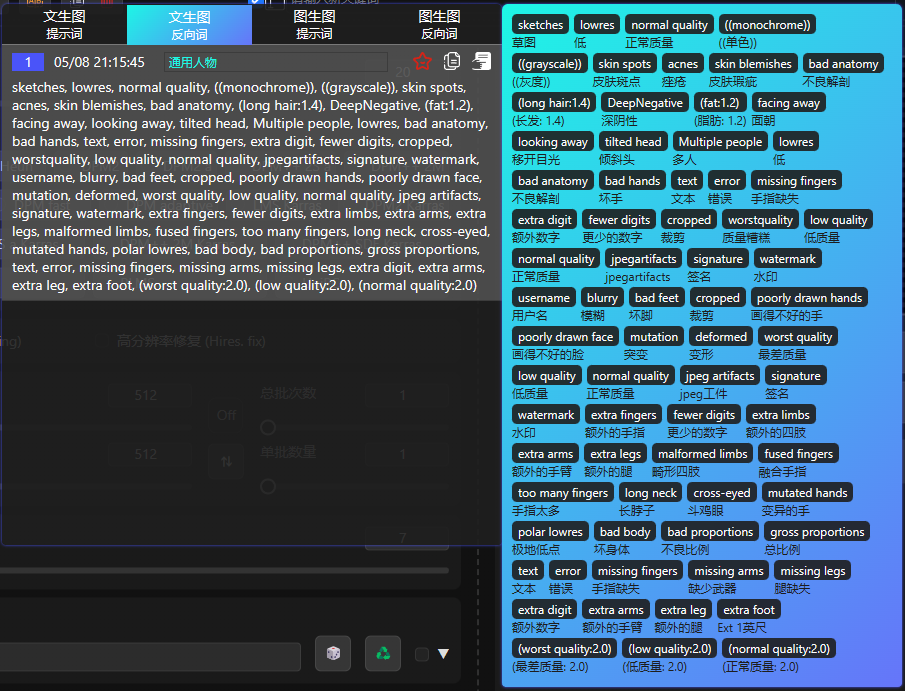905x691 pixels.
Task: Open the 图生图 反向词 tab
Action: 439,24
